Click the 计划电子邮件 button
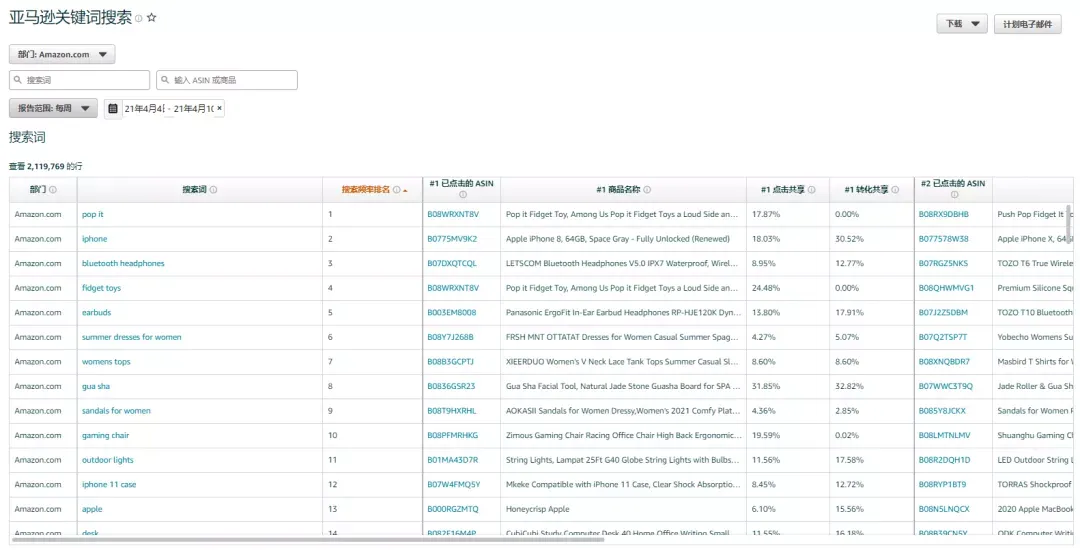The image size is (1080, 550). click(1027, 24)
